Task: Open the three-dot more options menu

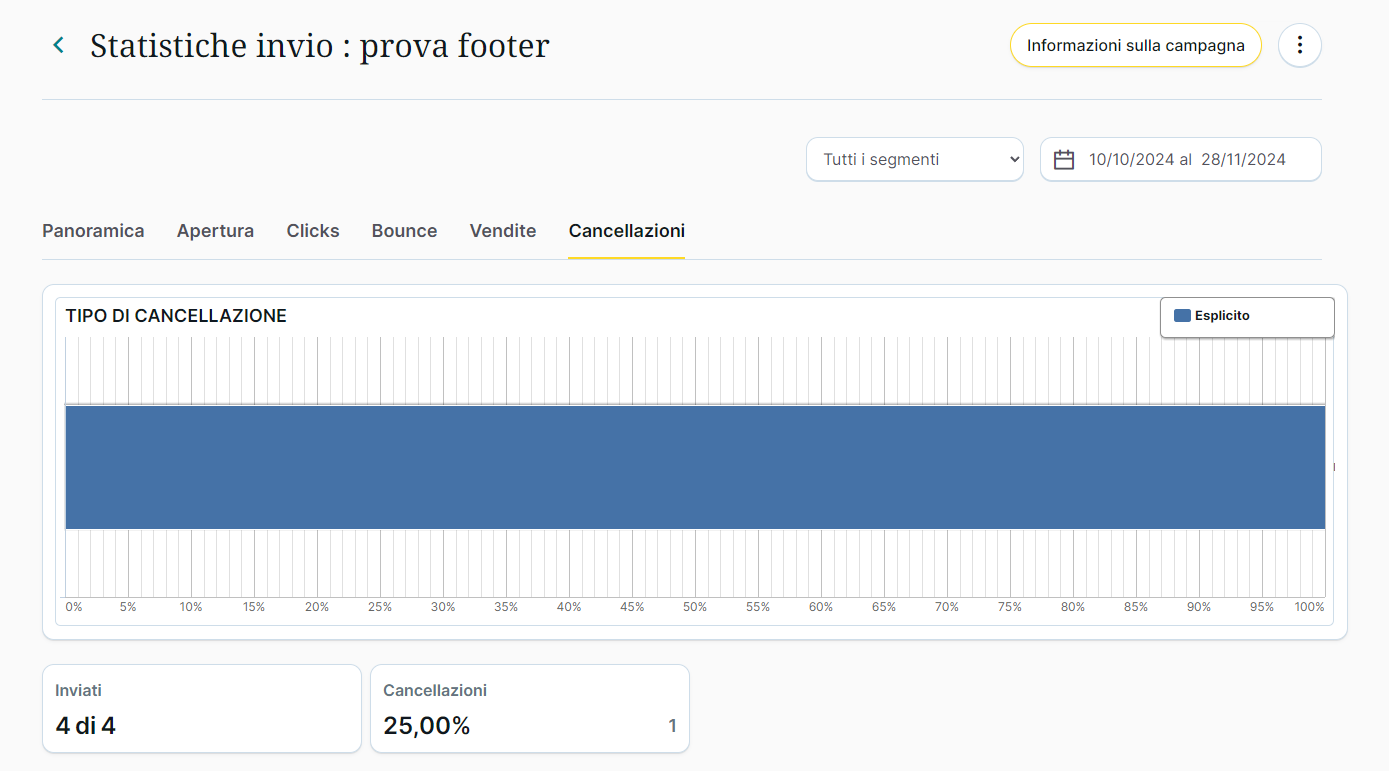Action: click(x=1299, y=45)
